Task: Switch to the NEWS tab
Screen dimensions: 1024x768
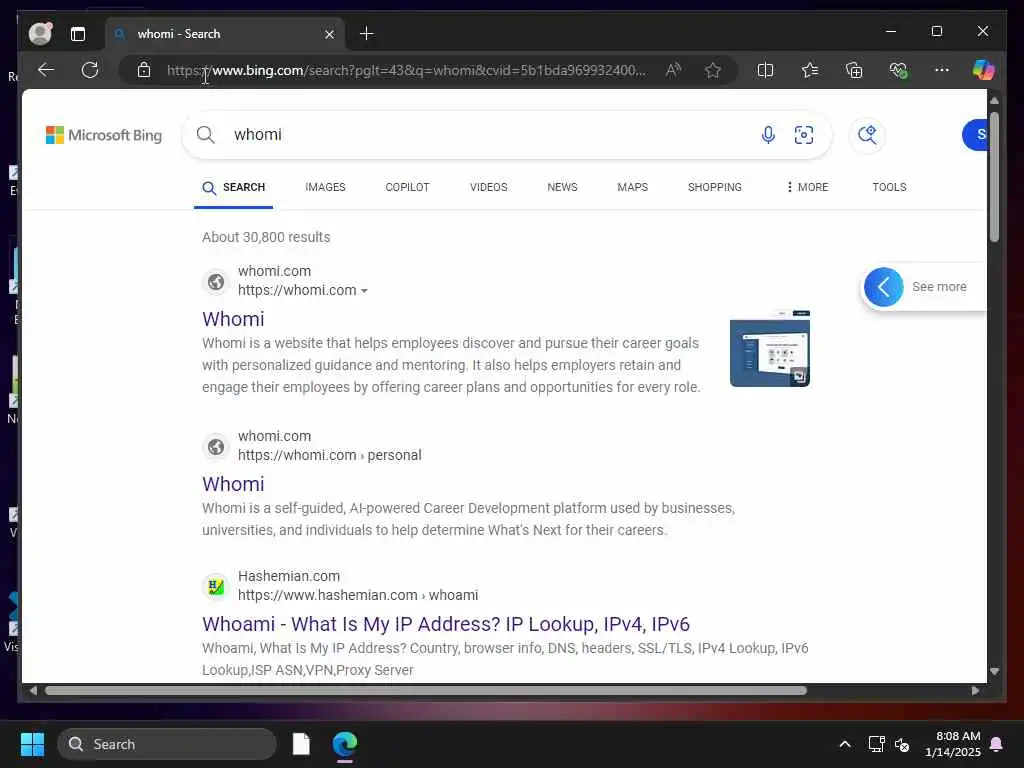Action: pyautogui.click(x=562, y=187)
